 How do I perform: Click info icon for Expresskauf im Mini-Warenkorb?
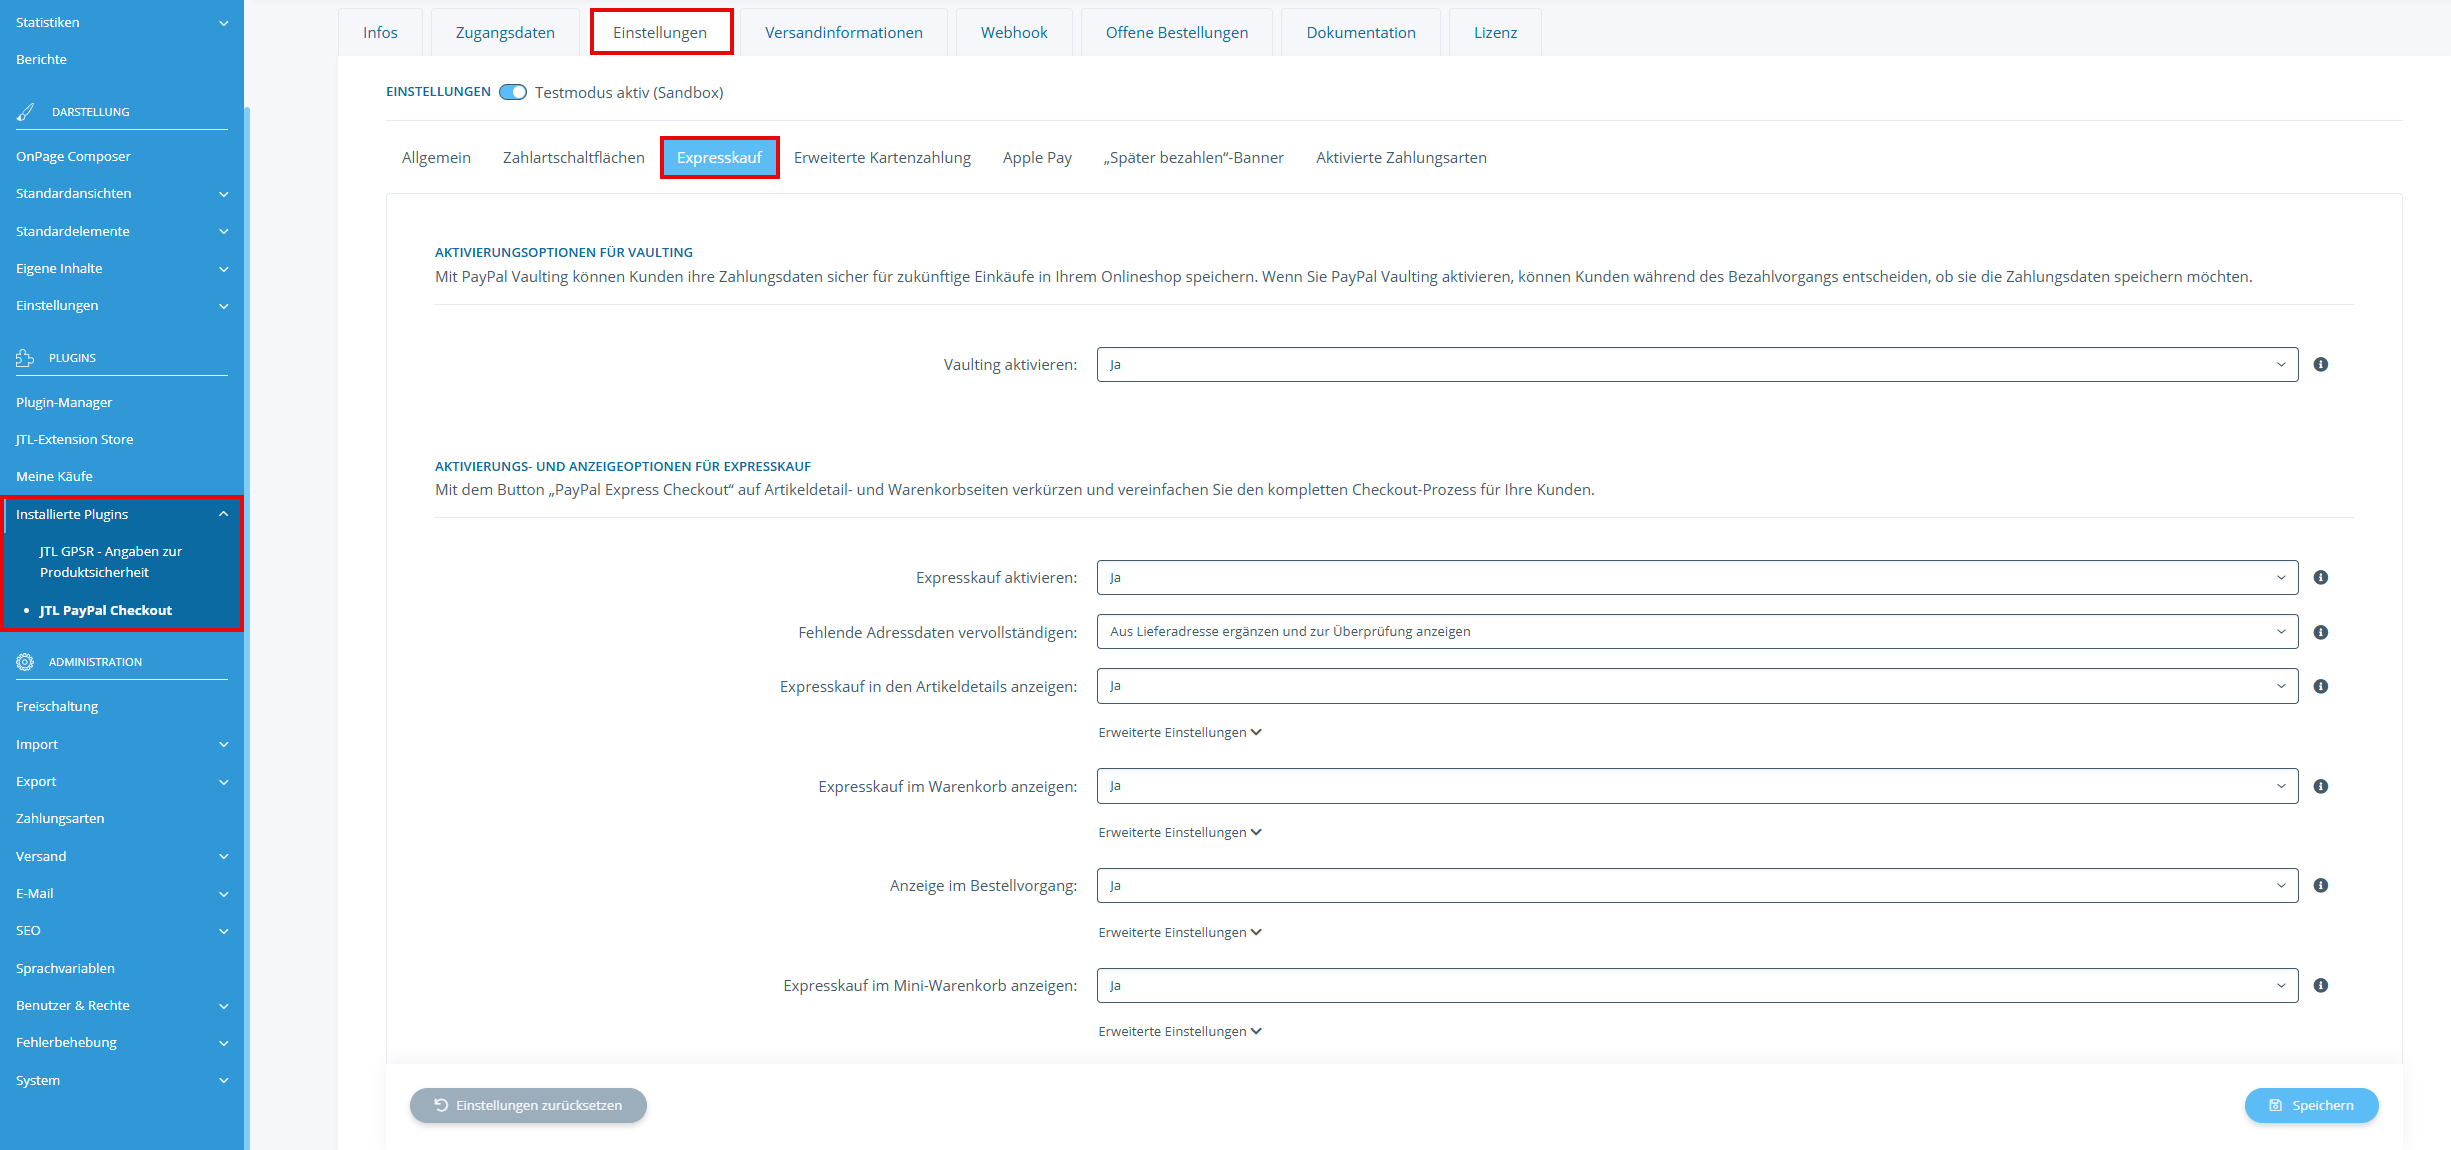[2320, 986]
